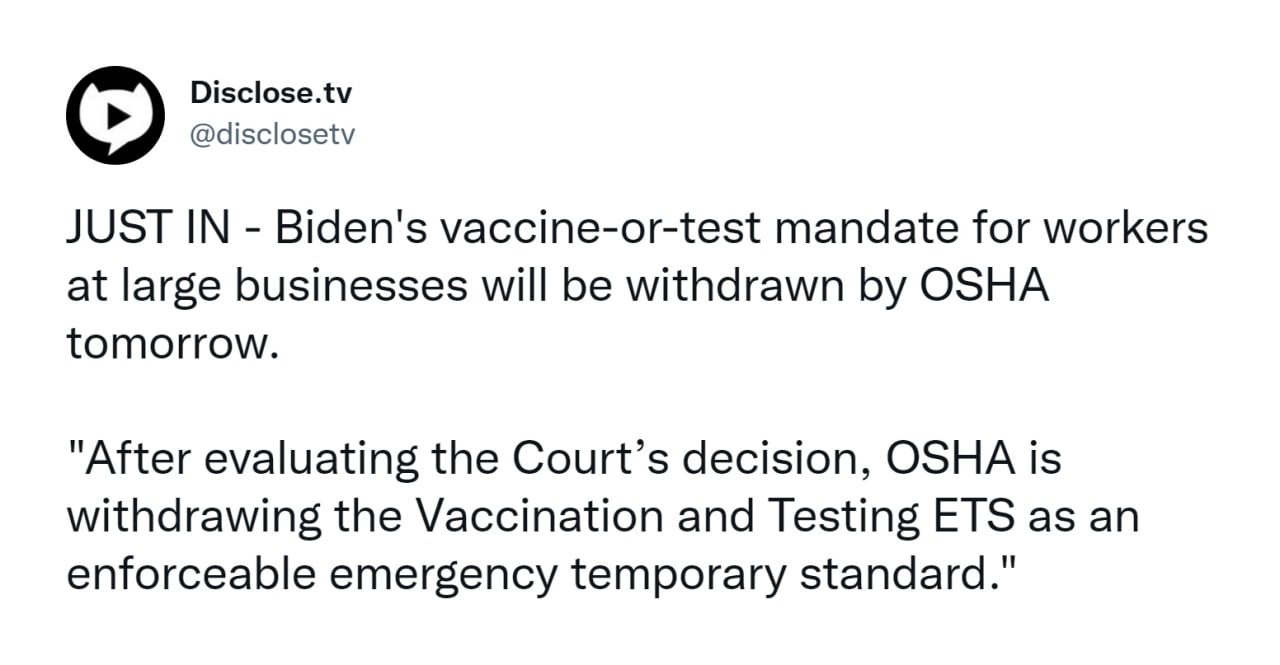The image size is (1280, 665).
Task: Open the Disclose.tv display name
Action: coord(271,94)
